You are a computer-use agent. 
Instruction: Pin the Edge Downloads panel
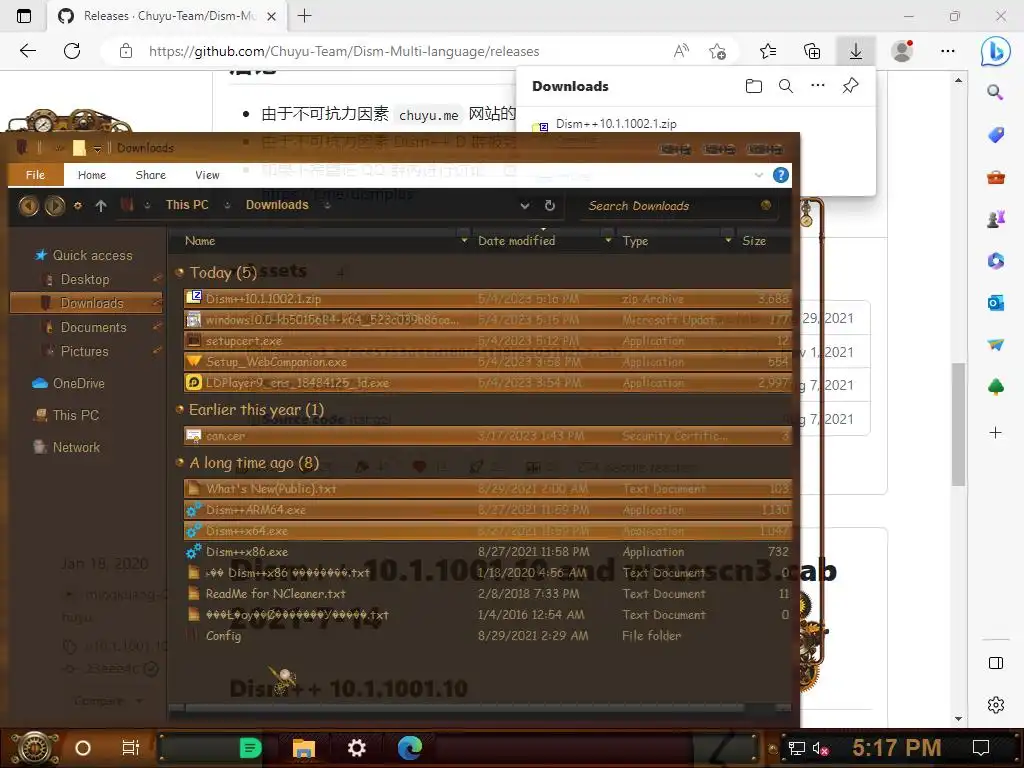coord(850,86)
